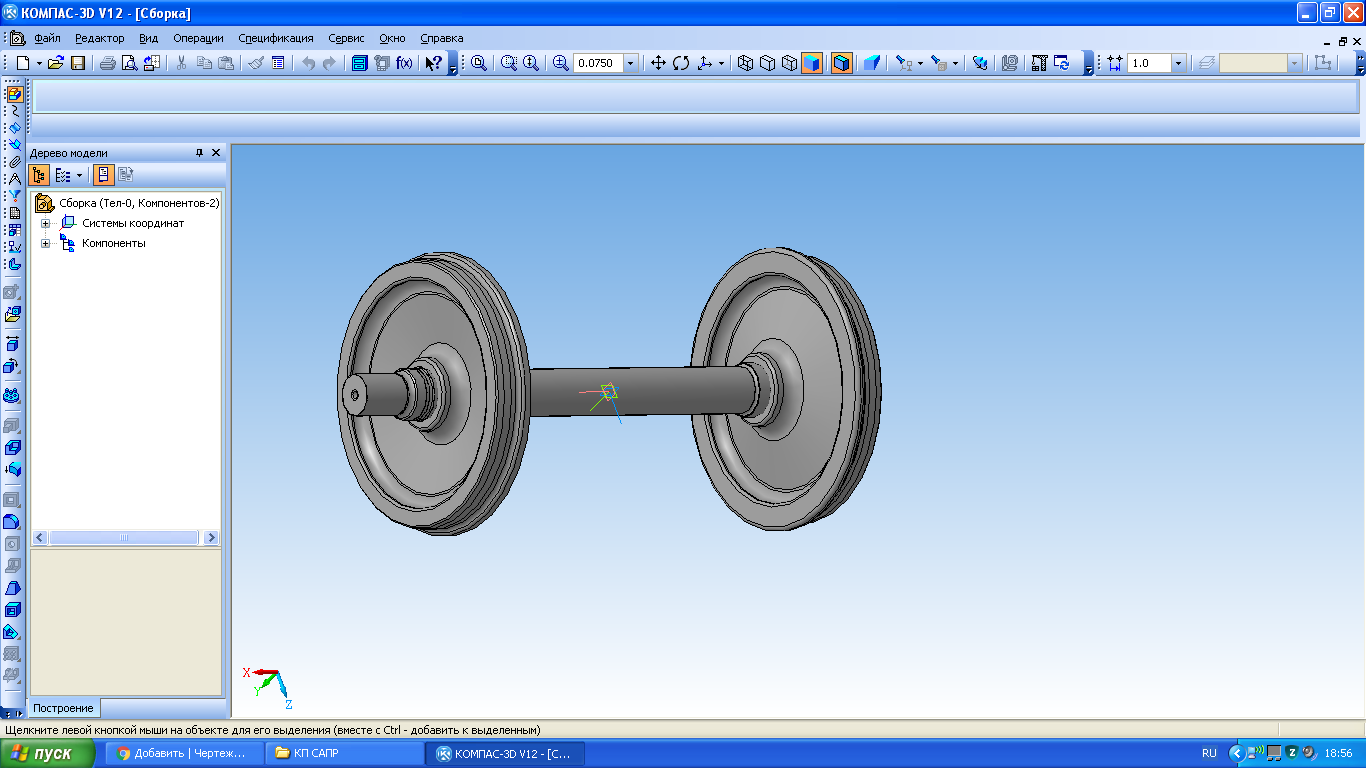The width and height of the screenshot is (1366, 768).
Task: Click the model tree horizontal scrollbar thumb
Action: [124, 538]
